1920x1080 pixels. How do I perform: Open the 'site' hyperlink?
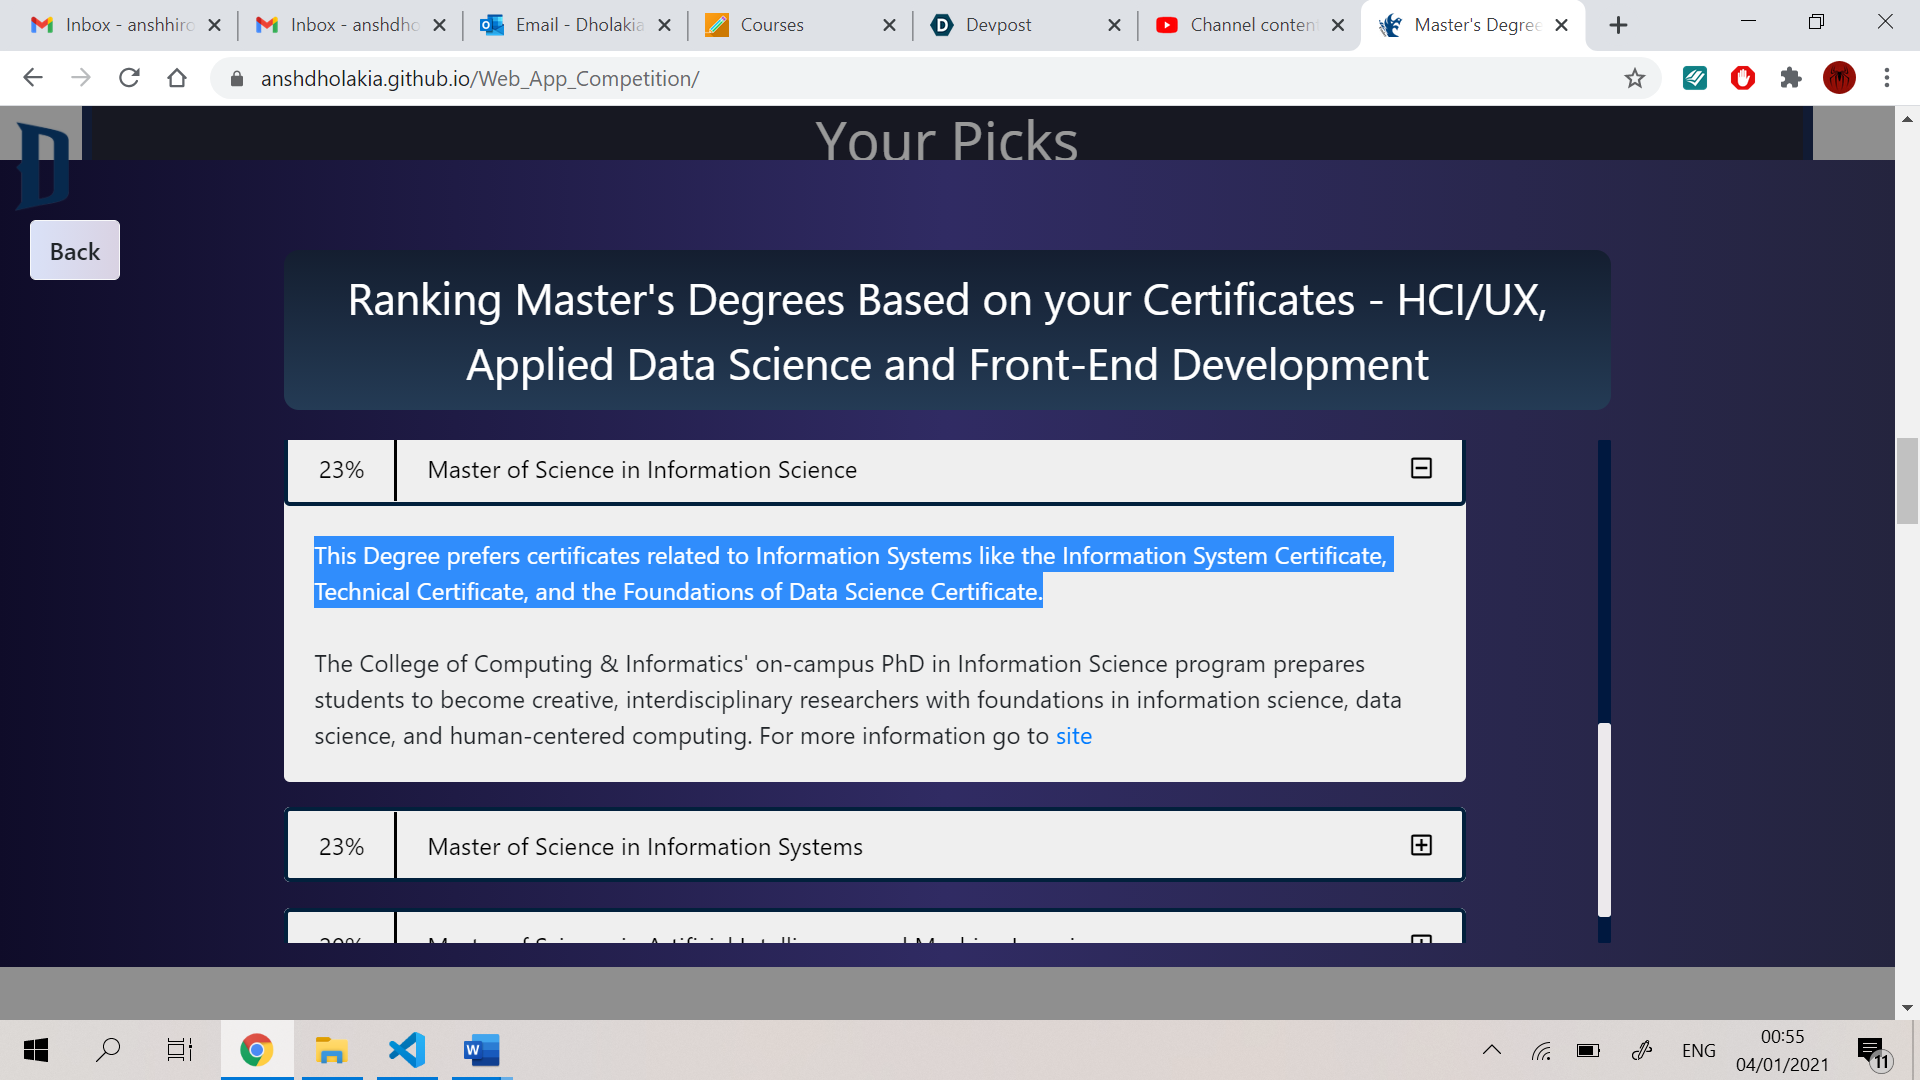[x=1074, y=736]
